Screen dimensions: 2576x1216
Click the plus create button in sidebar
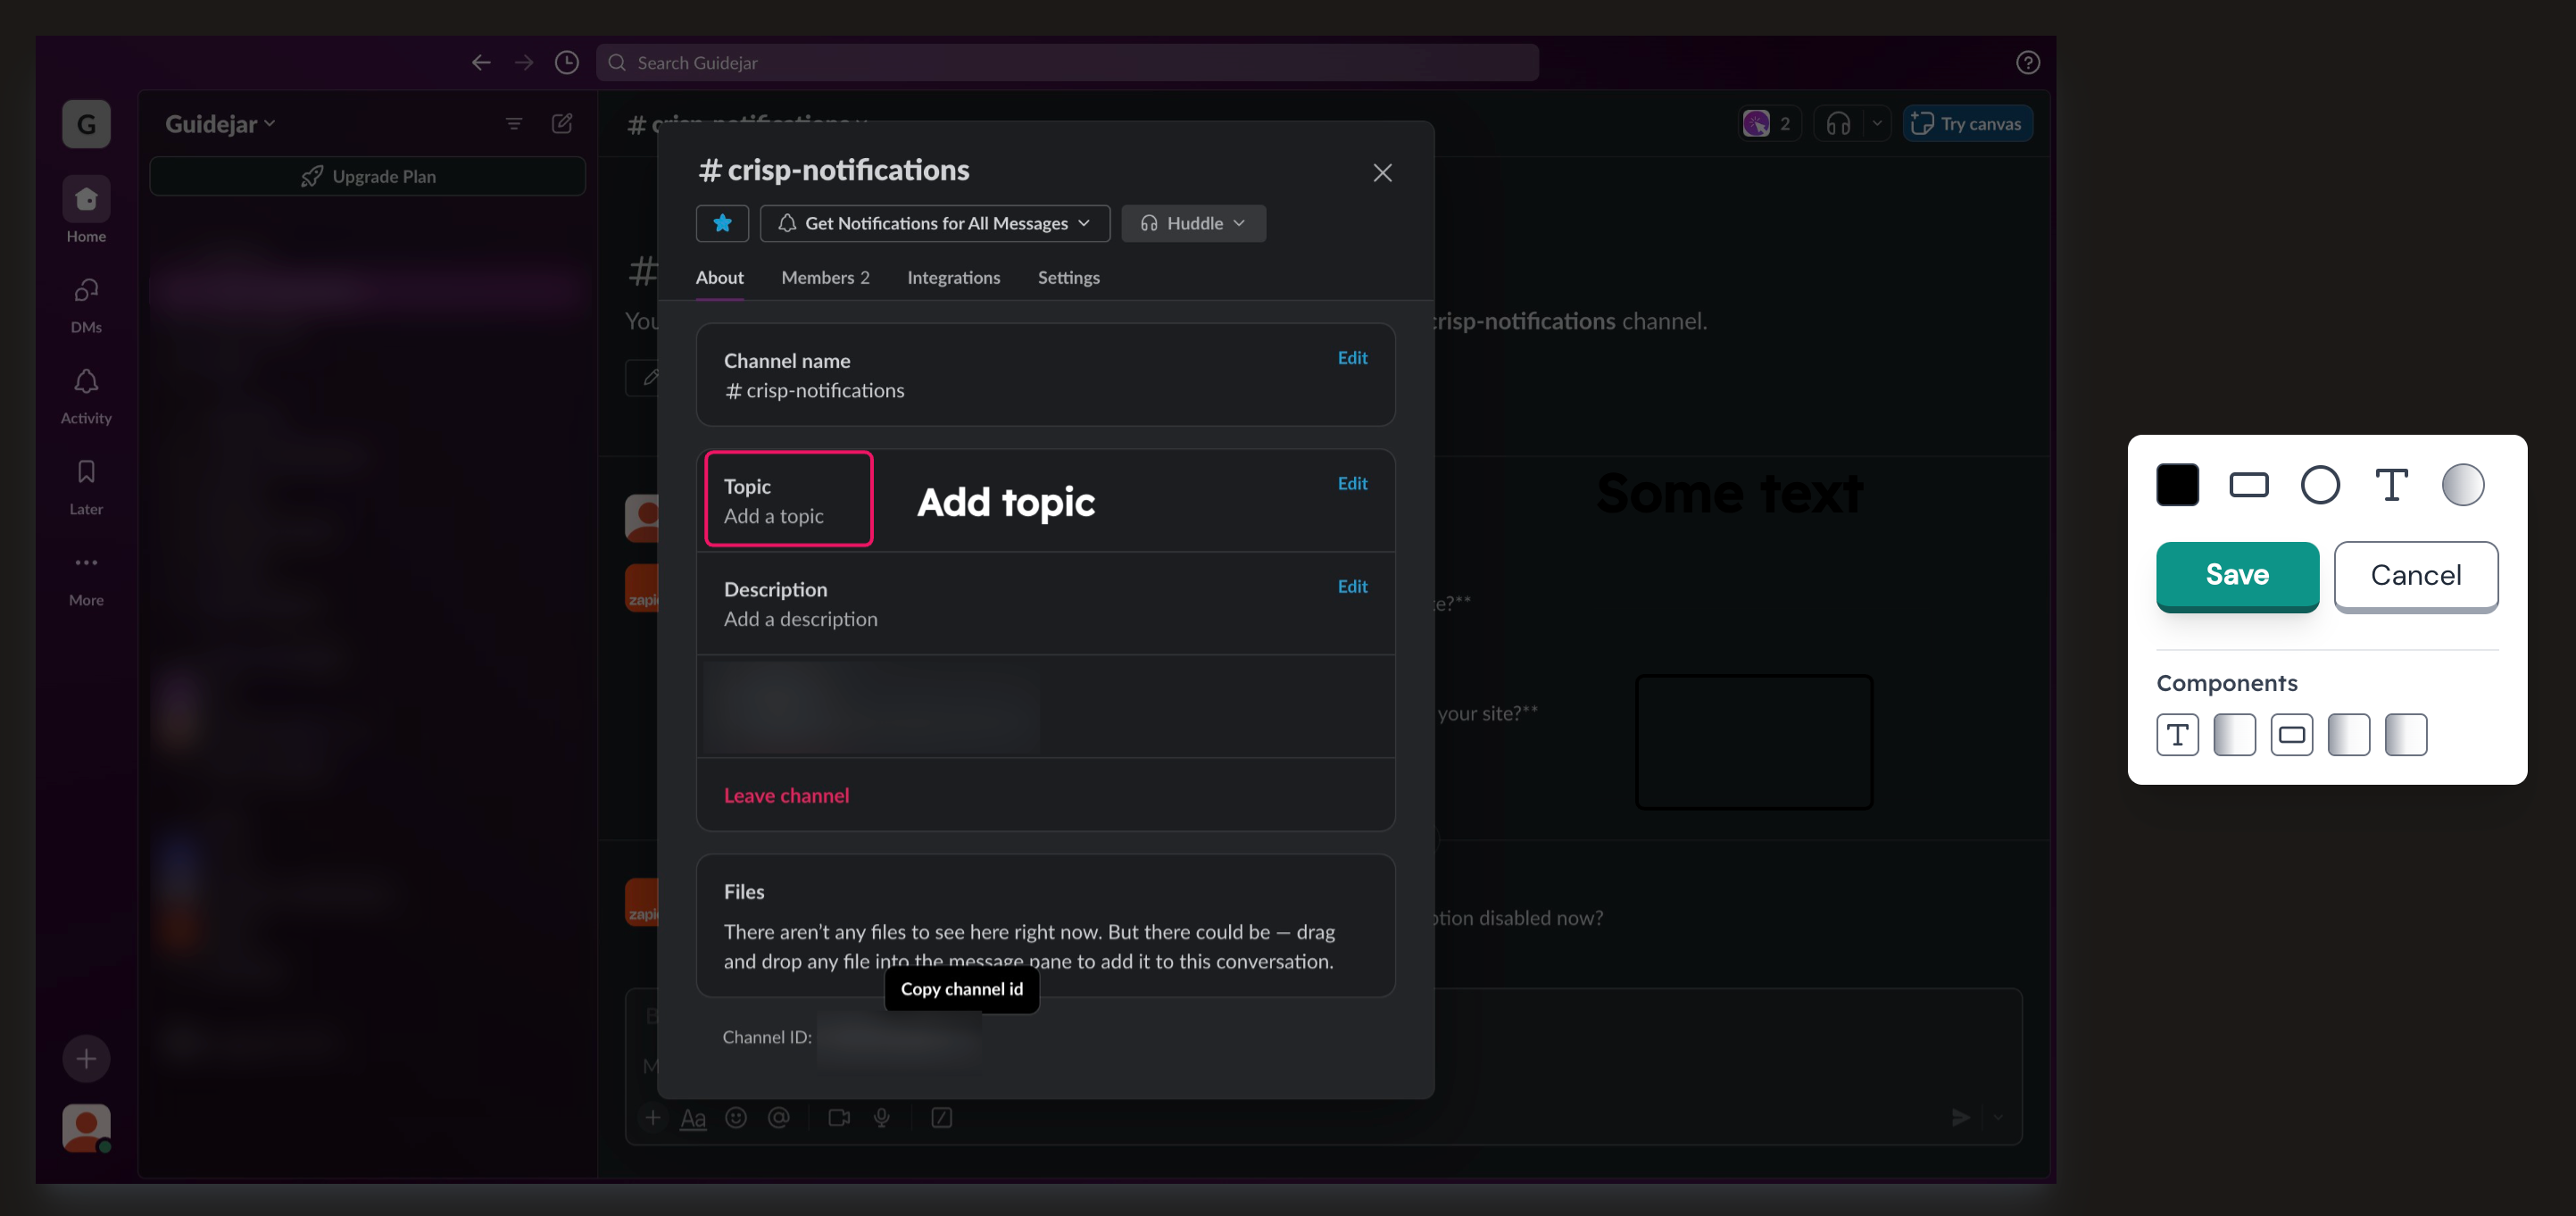click(x=86, y=1058)
